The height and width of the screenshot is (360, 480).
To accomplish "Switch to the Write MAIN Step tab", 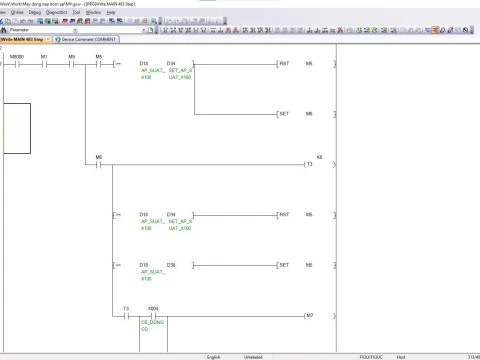I will [x=22, y=39].
